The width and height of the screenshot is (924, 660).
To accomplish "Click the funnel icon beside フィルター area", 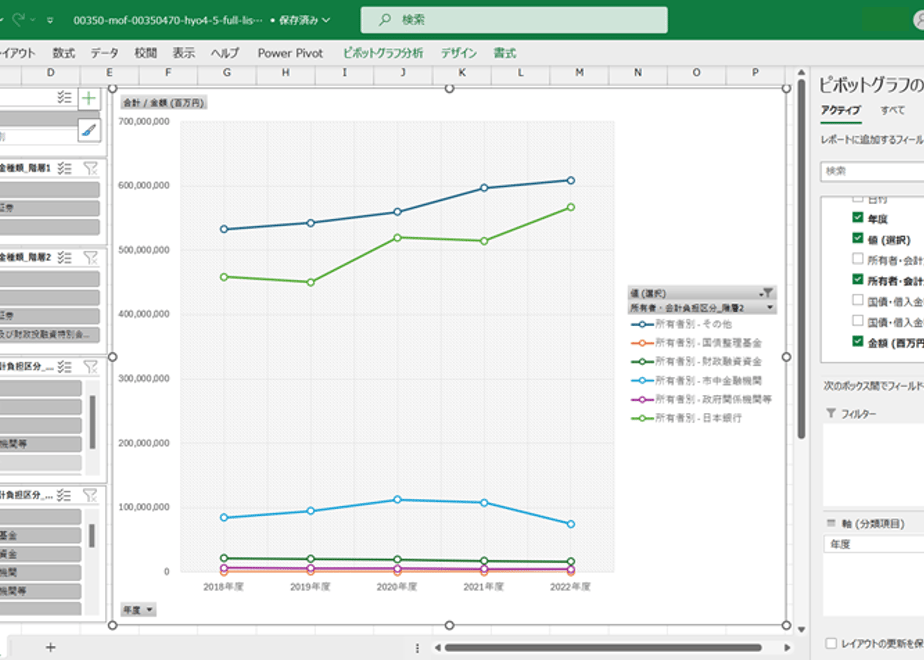I will 831,413.
